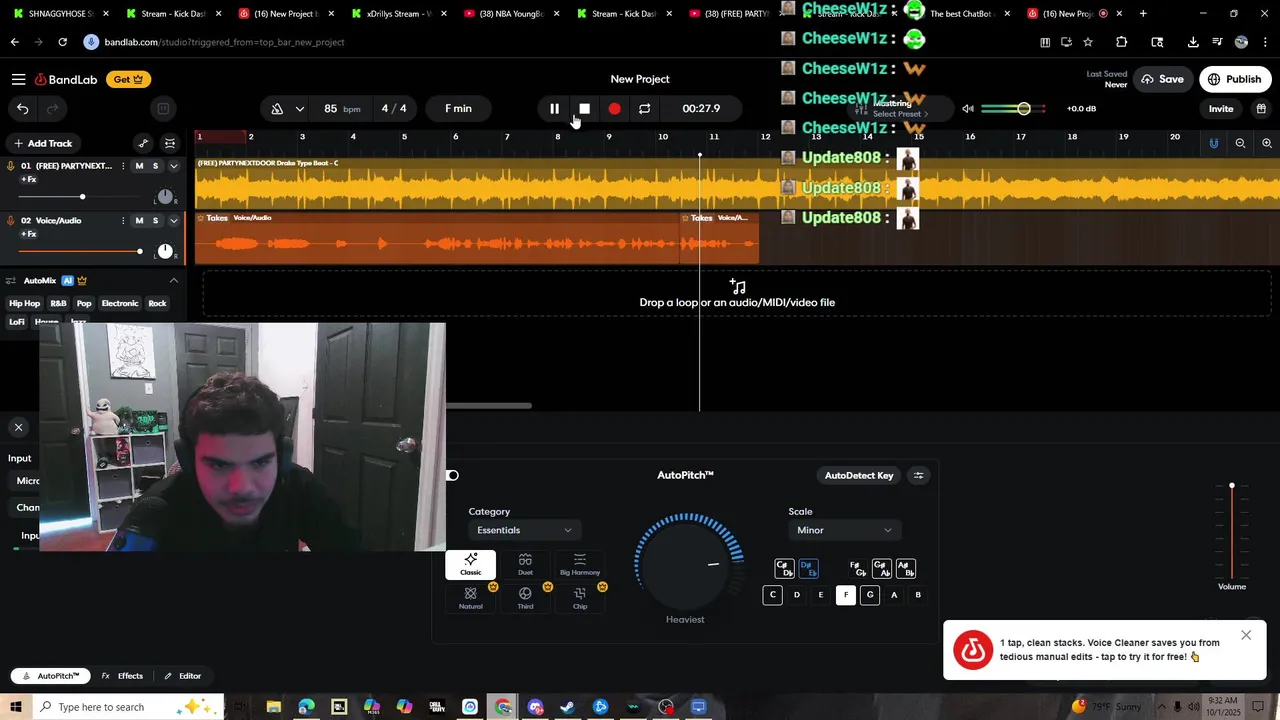
Task: Open the Scale Minor dropdown
Action: pyautogui.click(x=845, y=531)
